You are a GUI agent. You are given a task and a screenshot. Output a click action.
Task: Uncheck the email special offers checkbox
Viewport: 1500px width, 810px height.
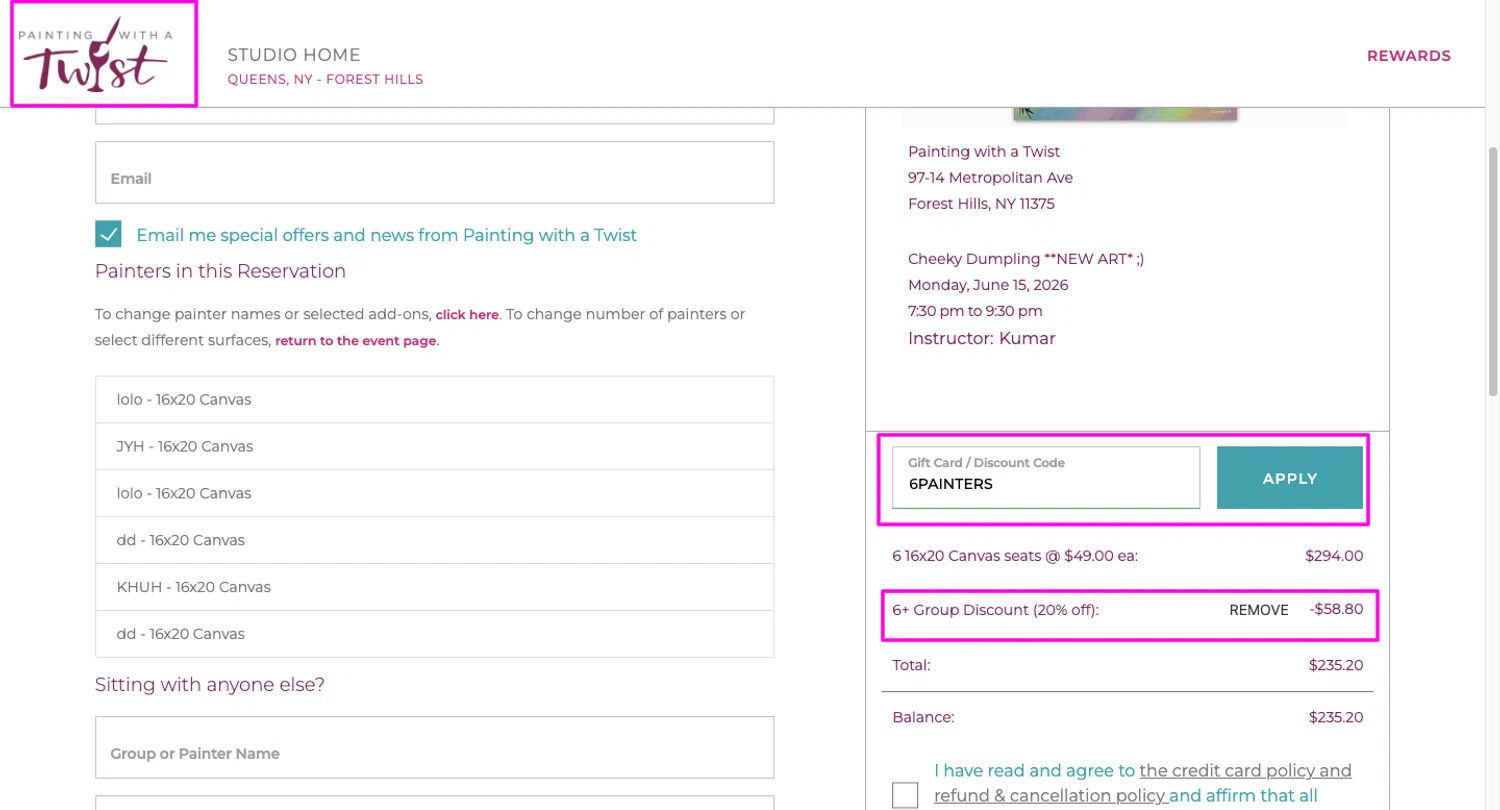[108, 234]
